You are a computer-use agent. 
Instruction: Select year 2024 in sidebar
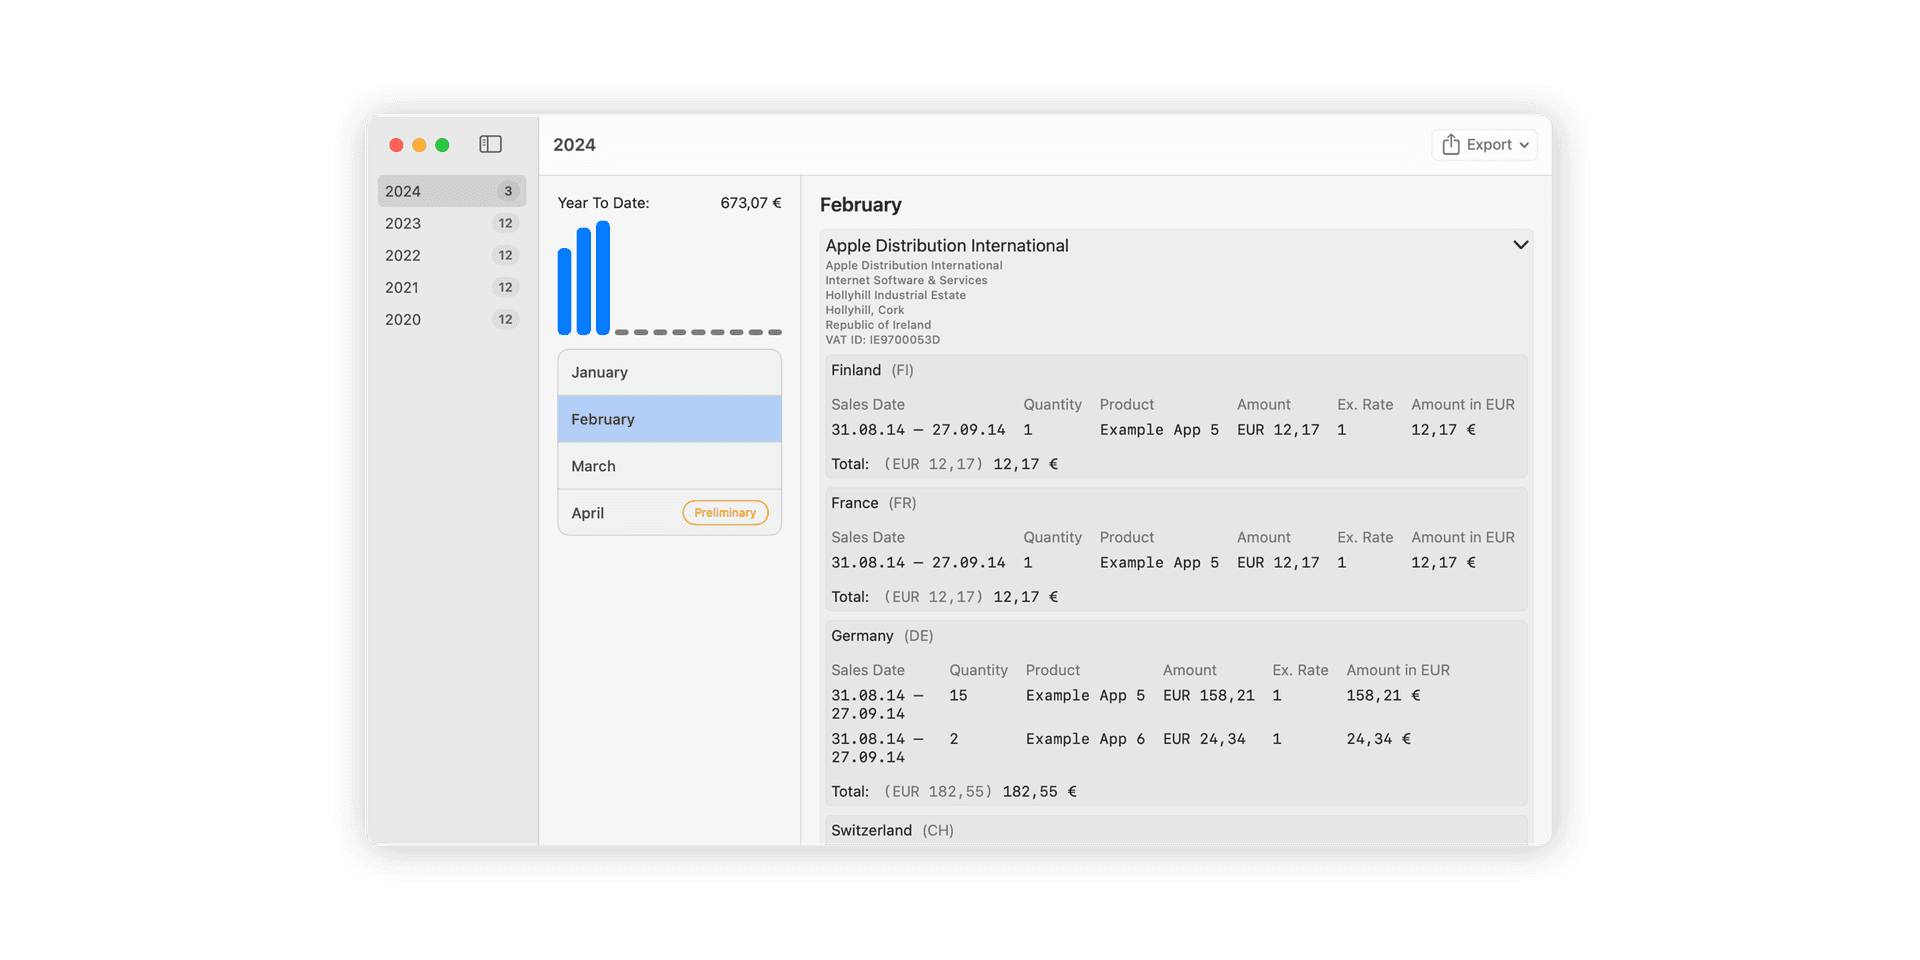[x=451, y=191]
